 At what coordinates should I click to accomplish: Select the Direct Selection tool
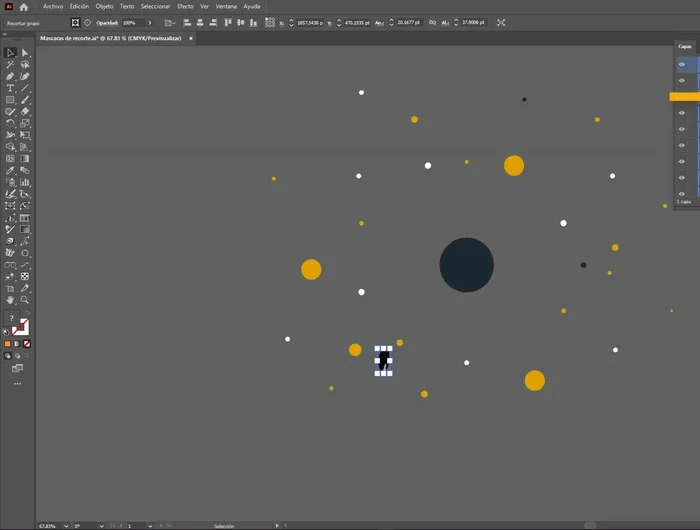tap(25, 52)
